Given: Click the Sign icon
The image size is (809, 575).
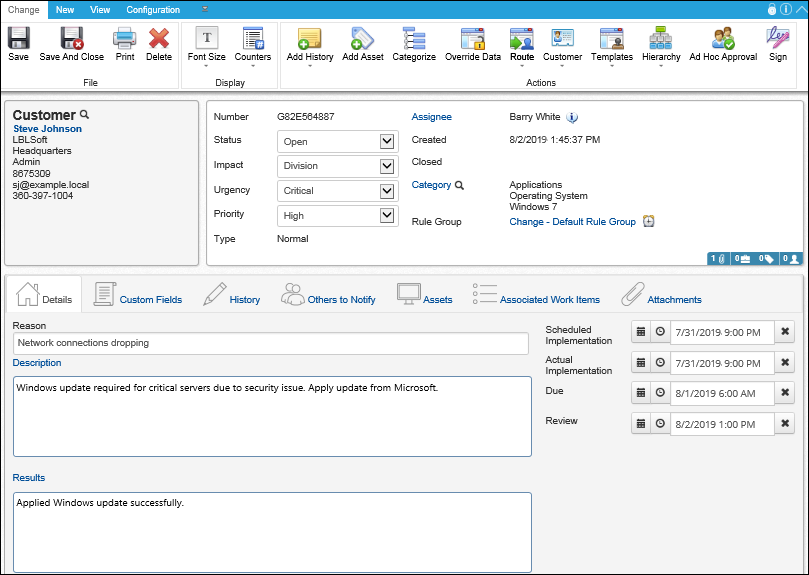Looking at the screenshot, I should [778, 39].
